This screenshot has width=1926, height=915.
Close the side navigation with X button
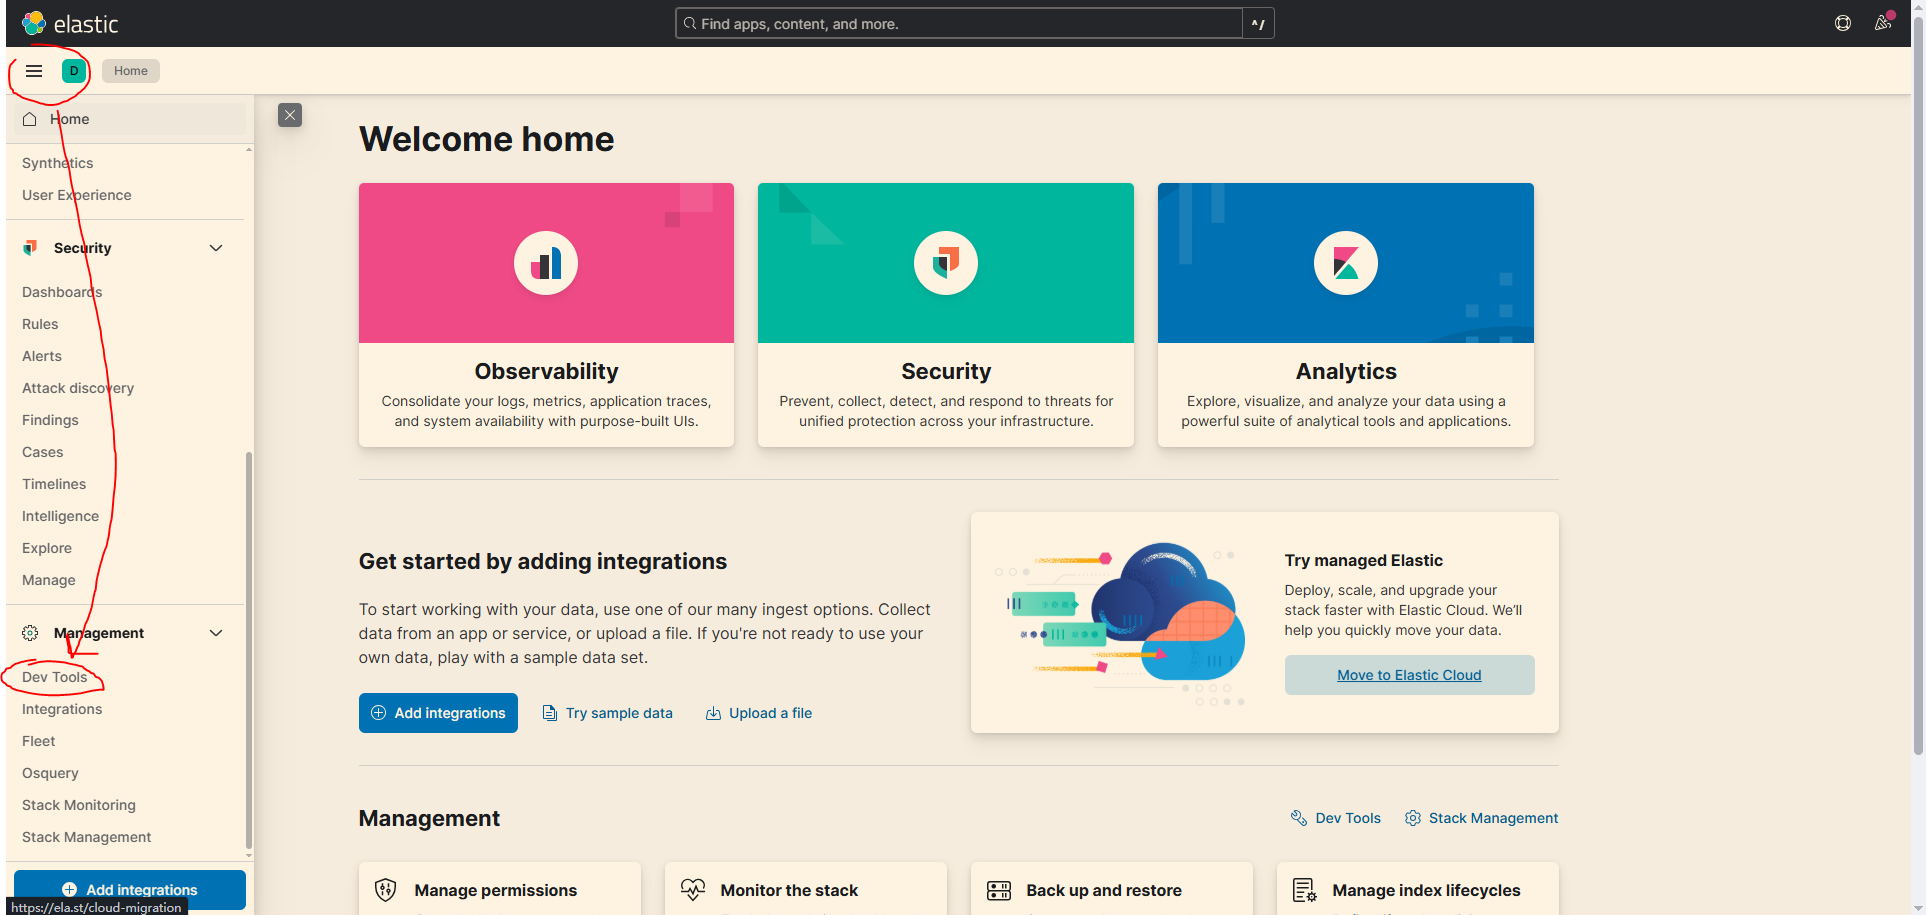290,115
